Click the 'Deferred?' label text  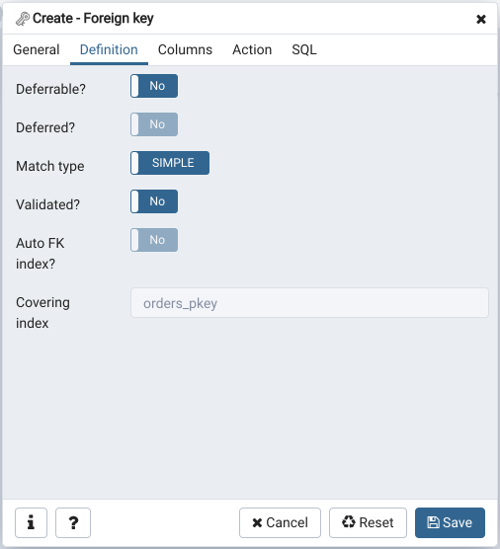pos(46,128)
